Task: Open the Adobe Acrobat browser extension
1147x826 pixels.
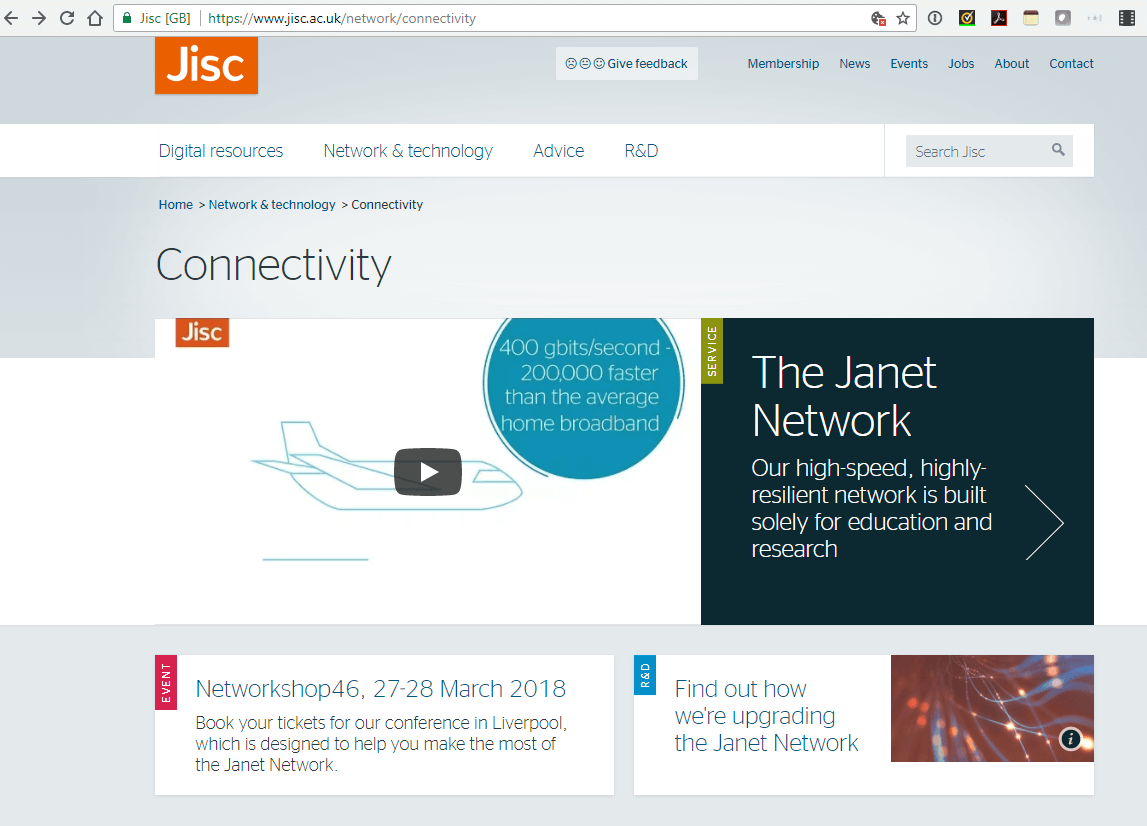Action: pyautogui.click(x=999, y=18)
